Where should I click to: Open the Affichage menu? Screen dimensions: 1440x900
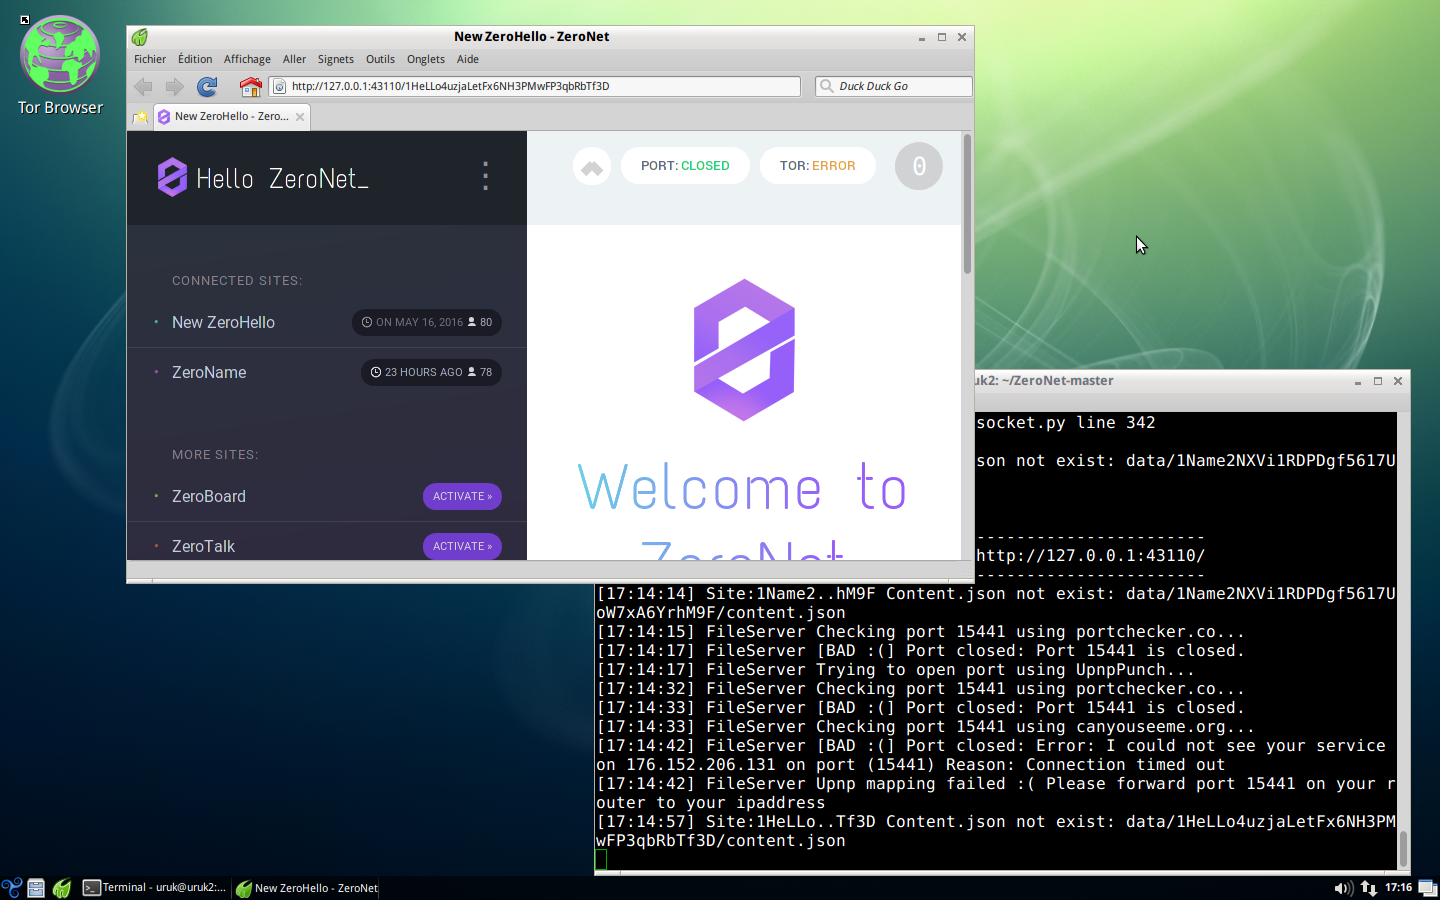point(247,59)
